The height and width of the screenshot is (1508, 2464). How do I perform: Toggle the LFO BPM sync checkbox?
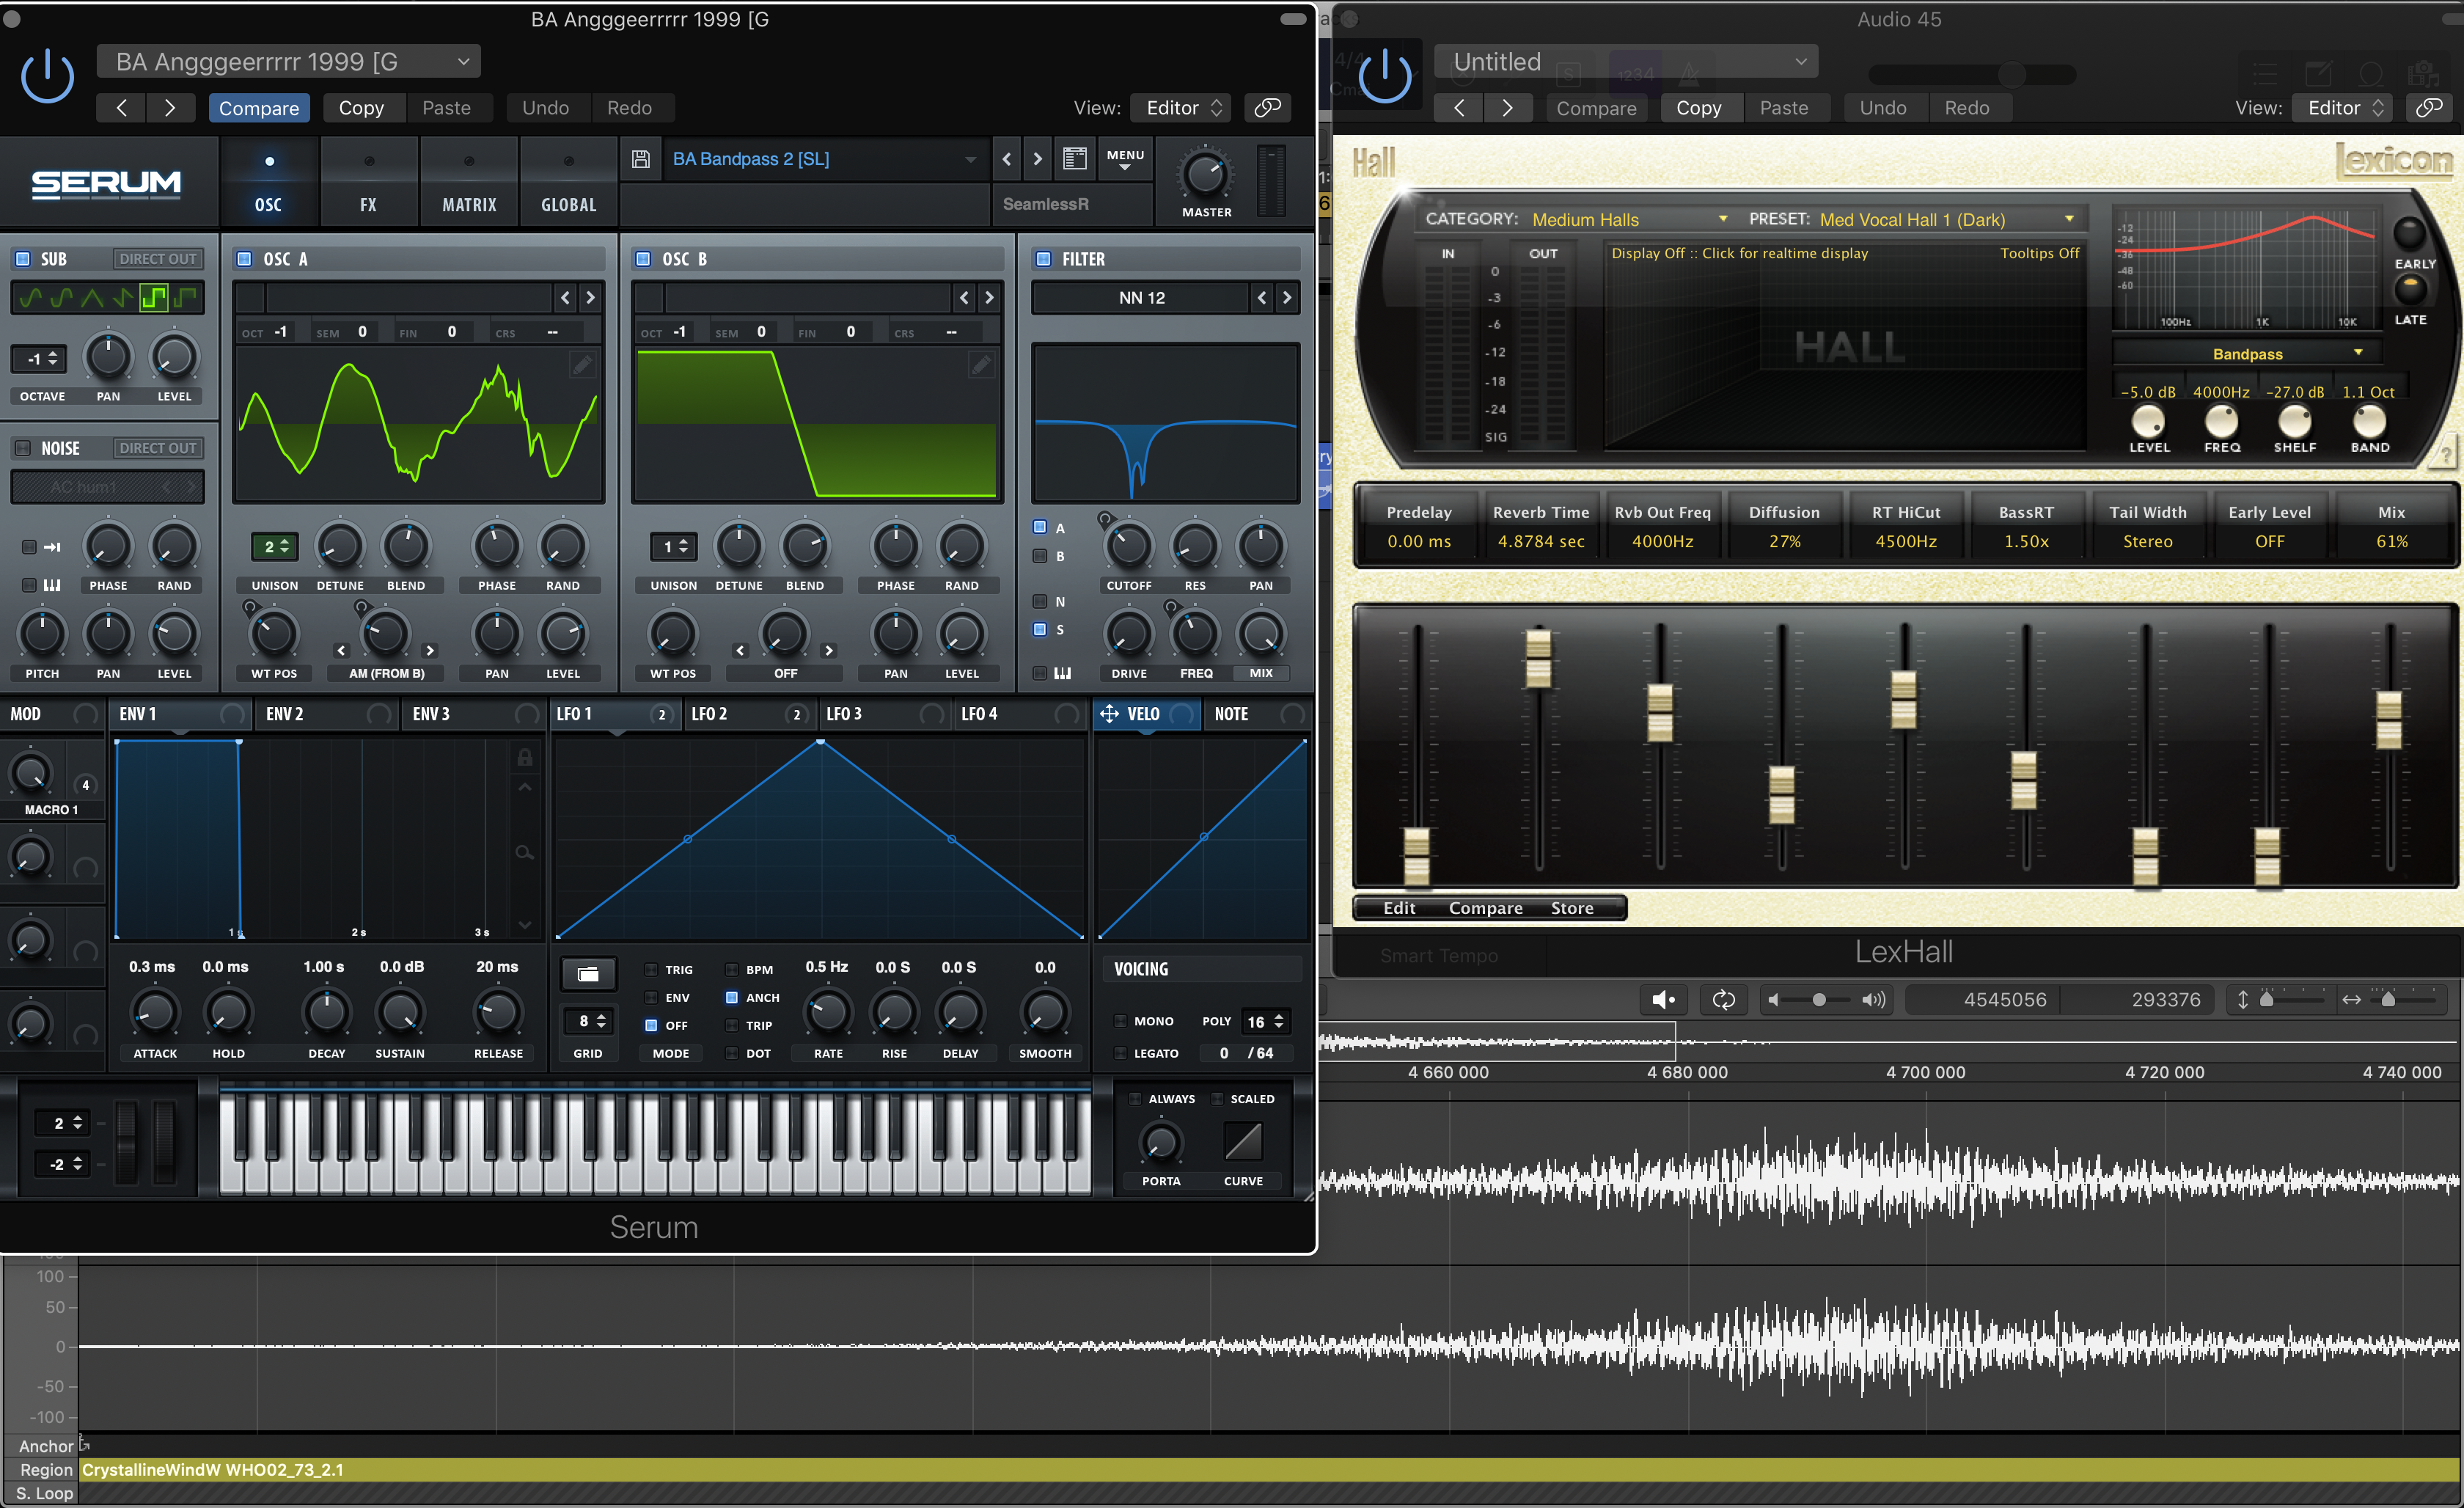point(732,969)
